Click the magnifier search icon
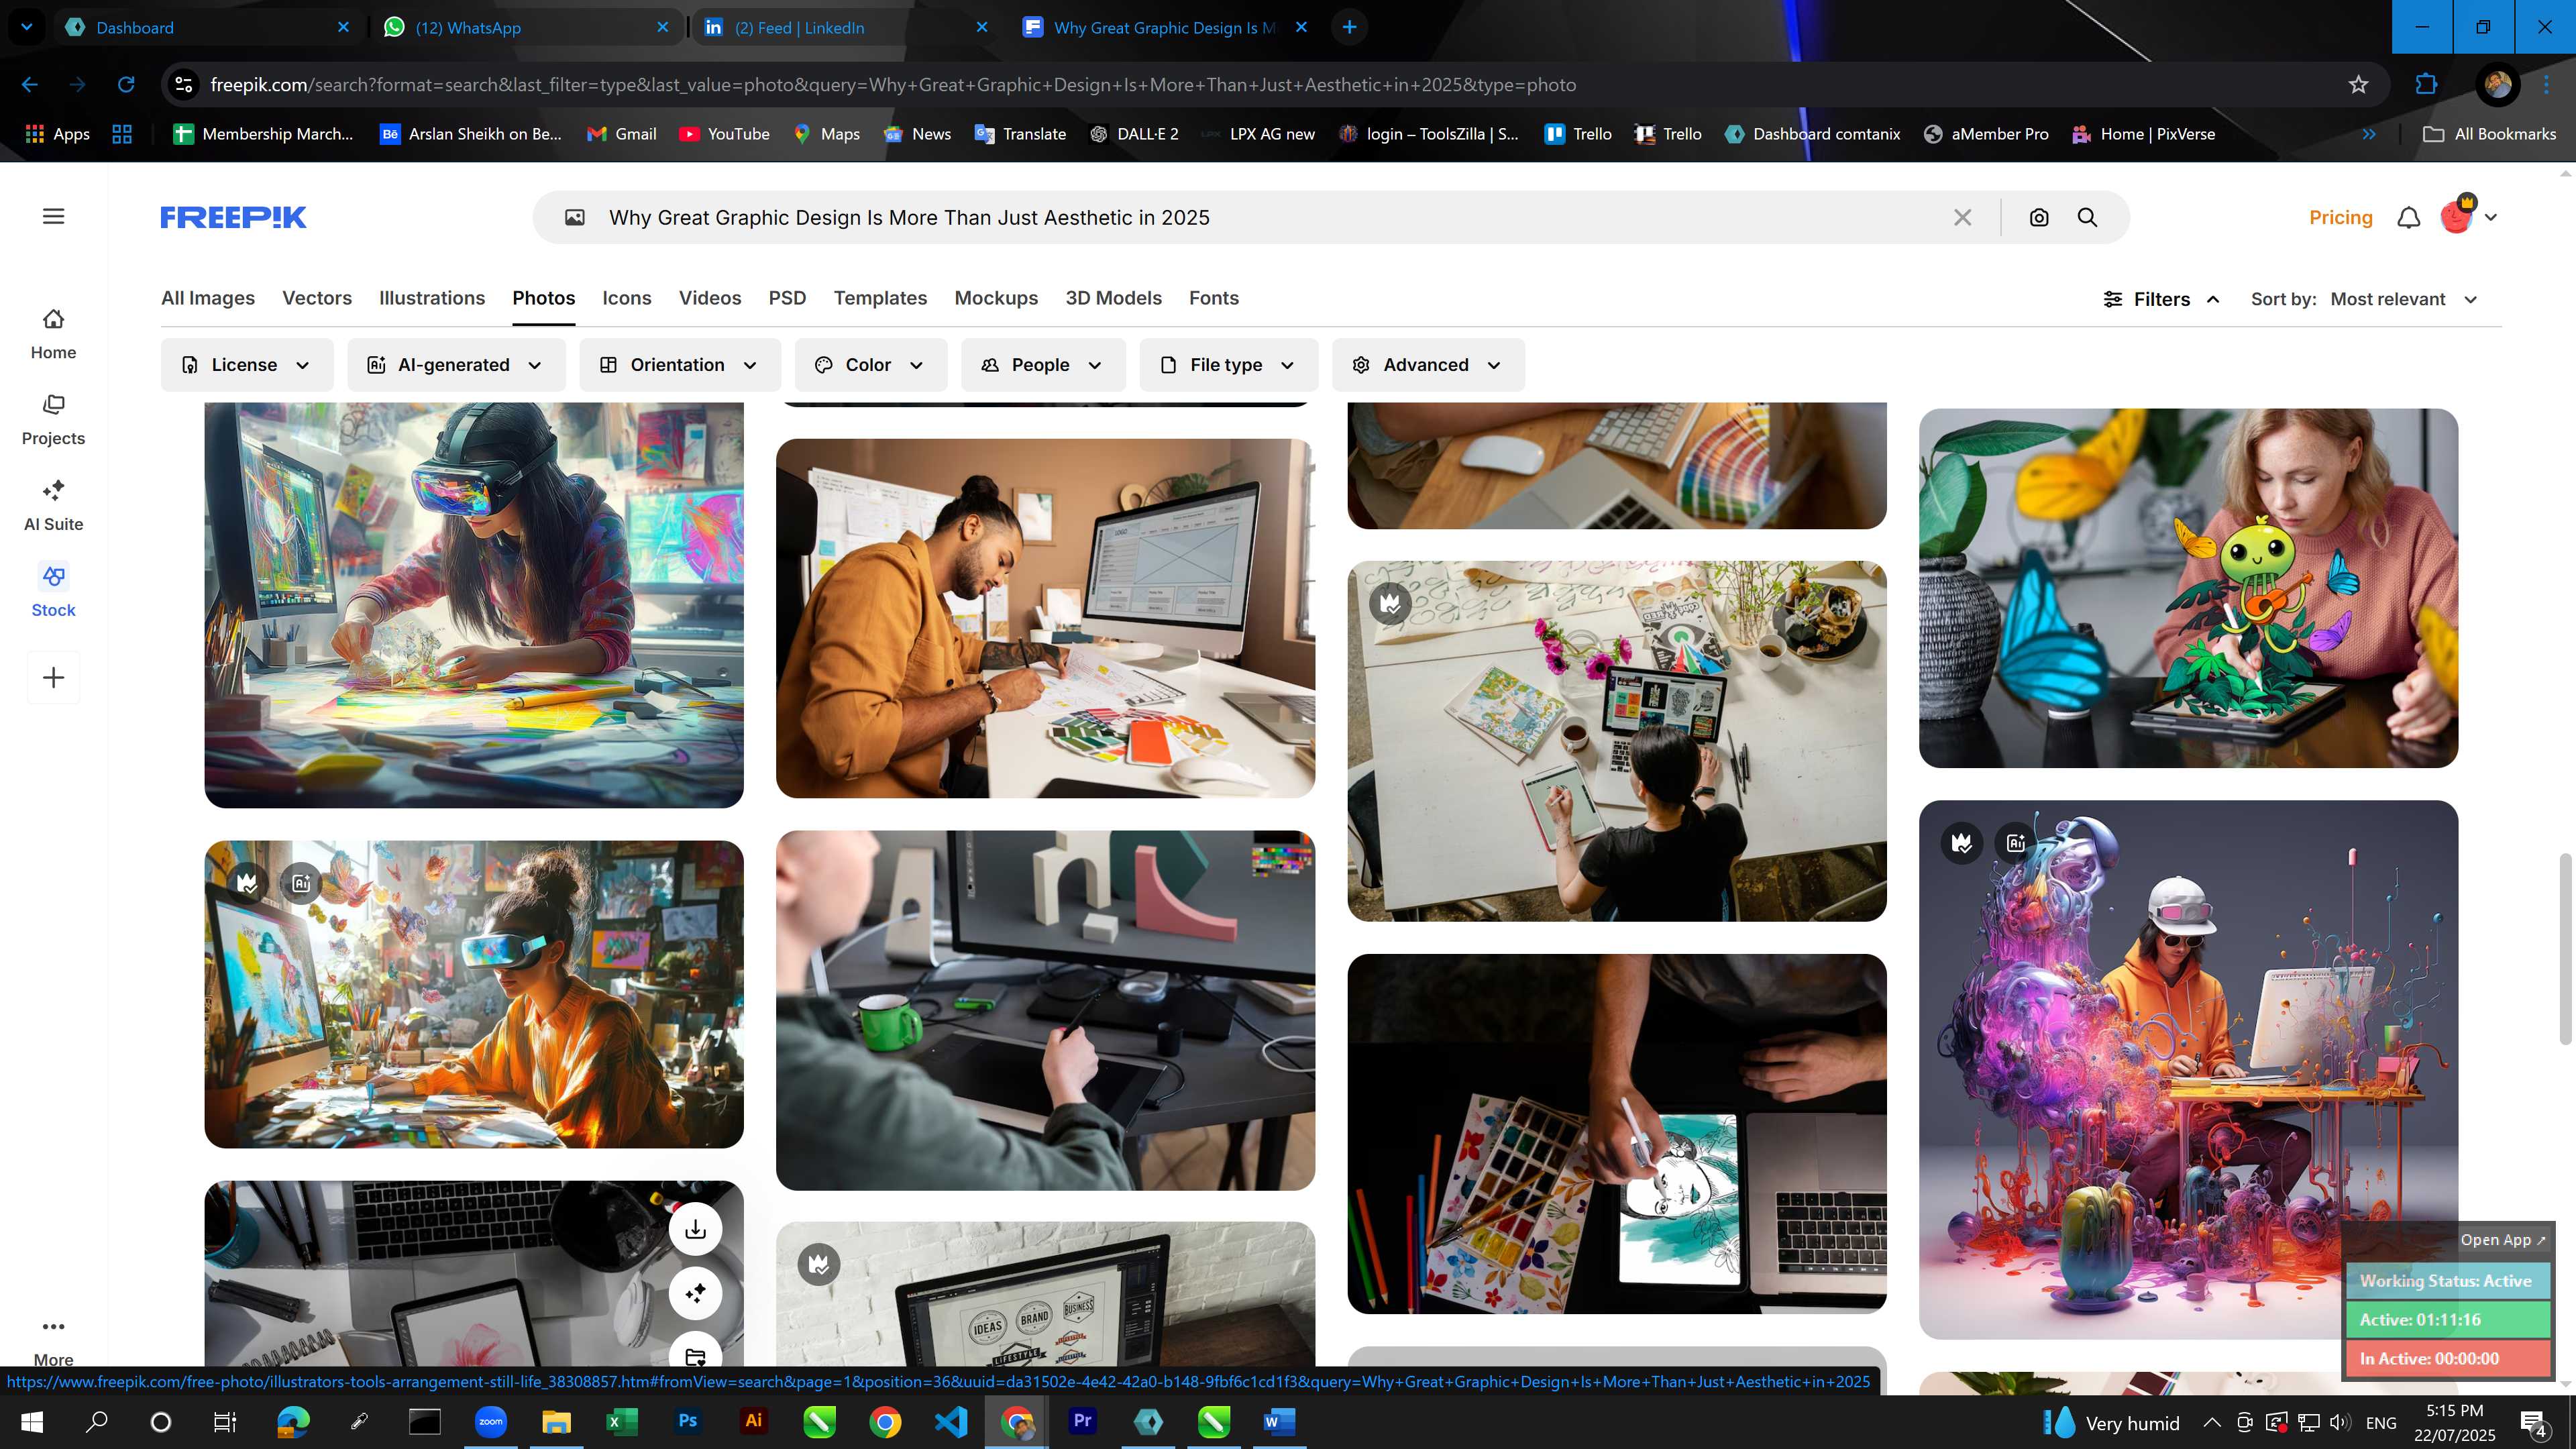Image resolution: width=2576 pixels, height=1449 pixels. [2087, 217]
